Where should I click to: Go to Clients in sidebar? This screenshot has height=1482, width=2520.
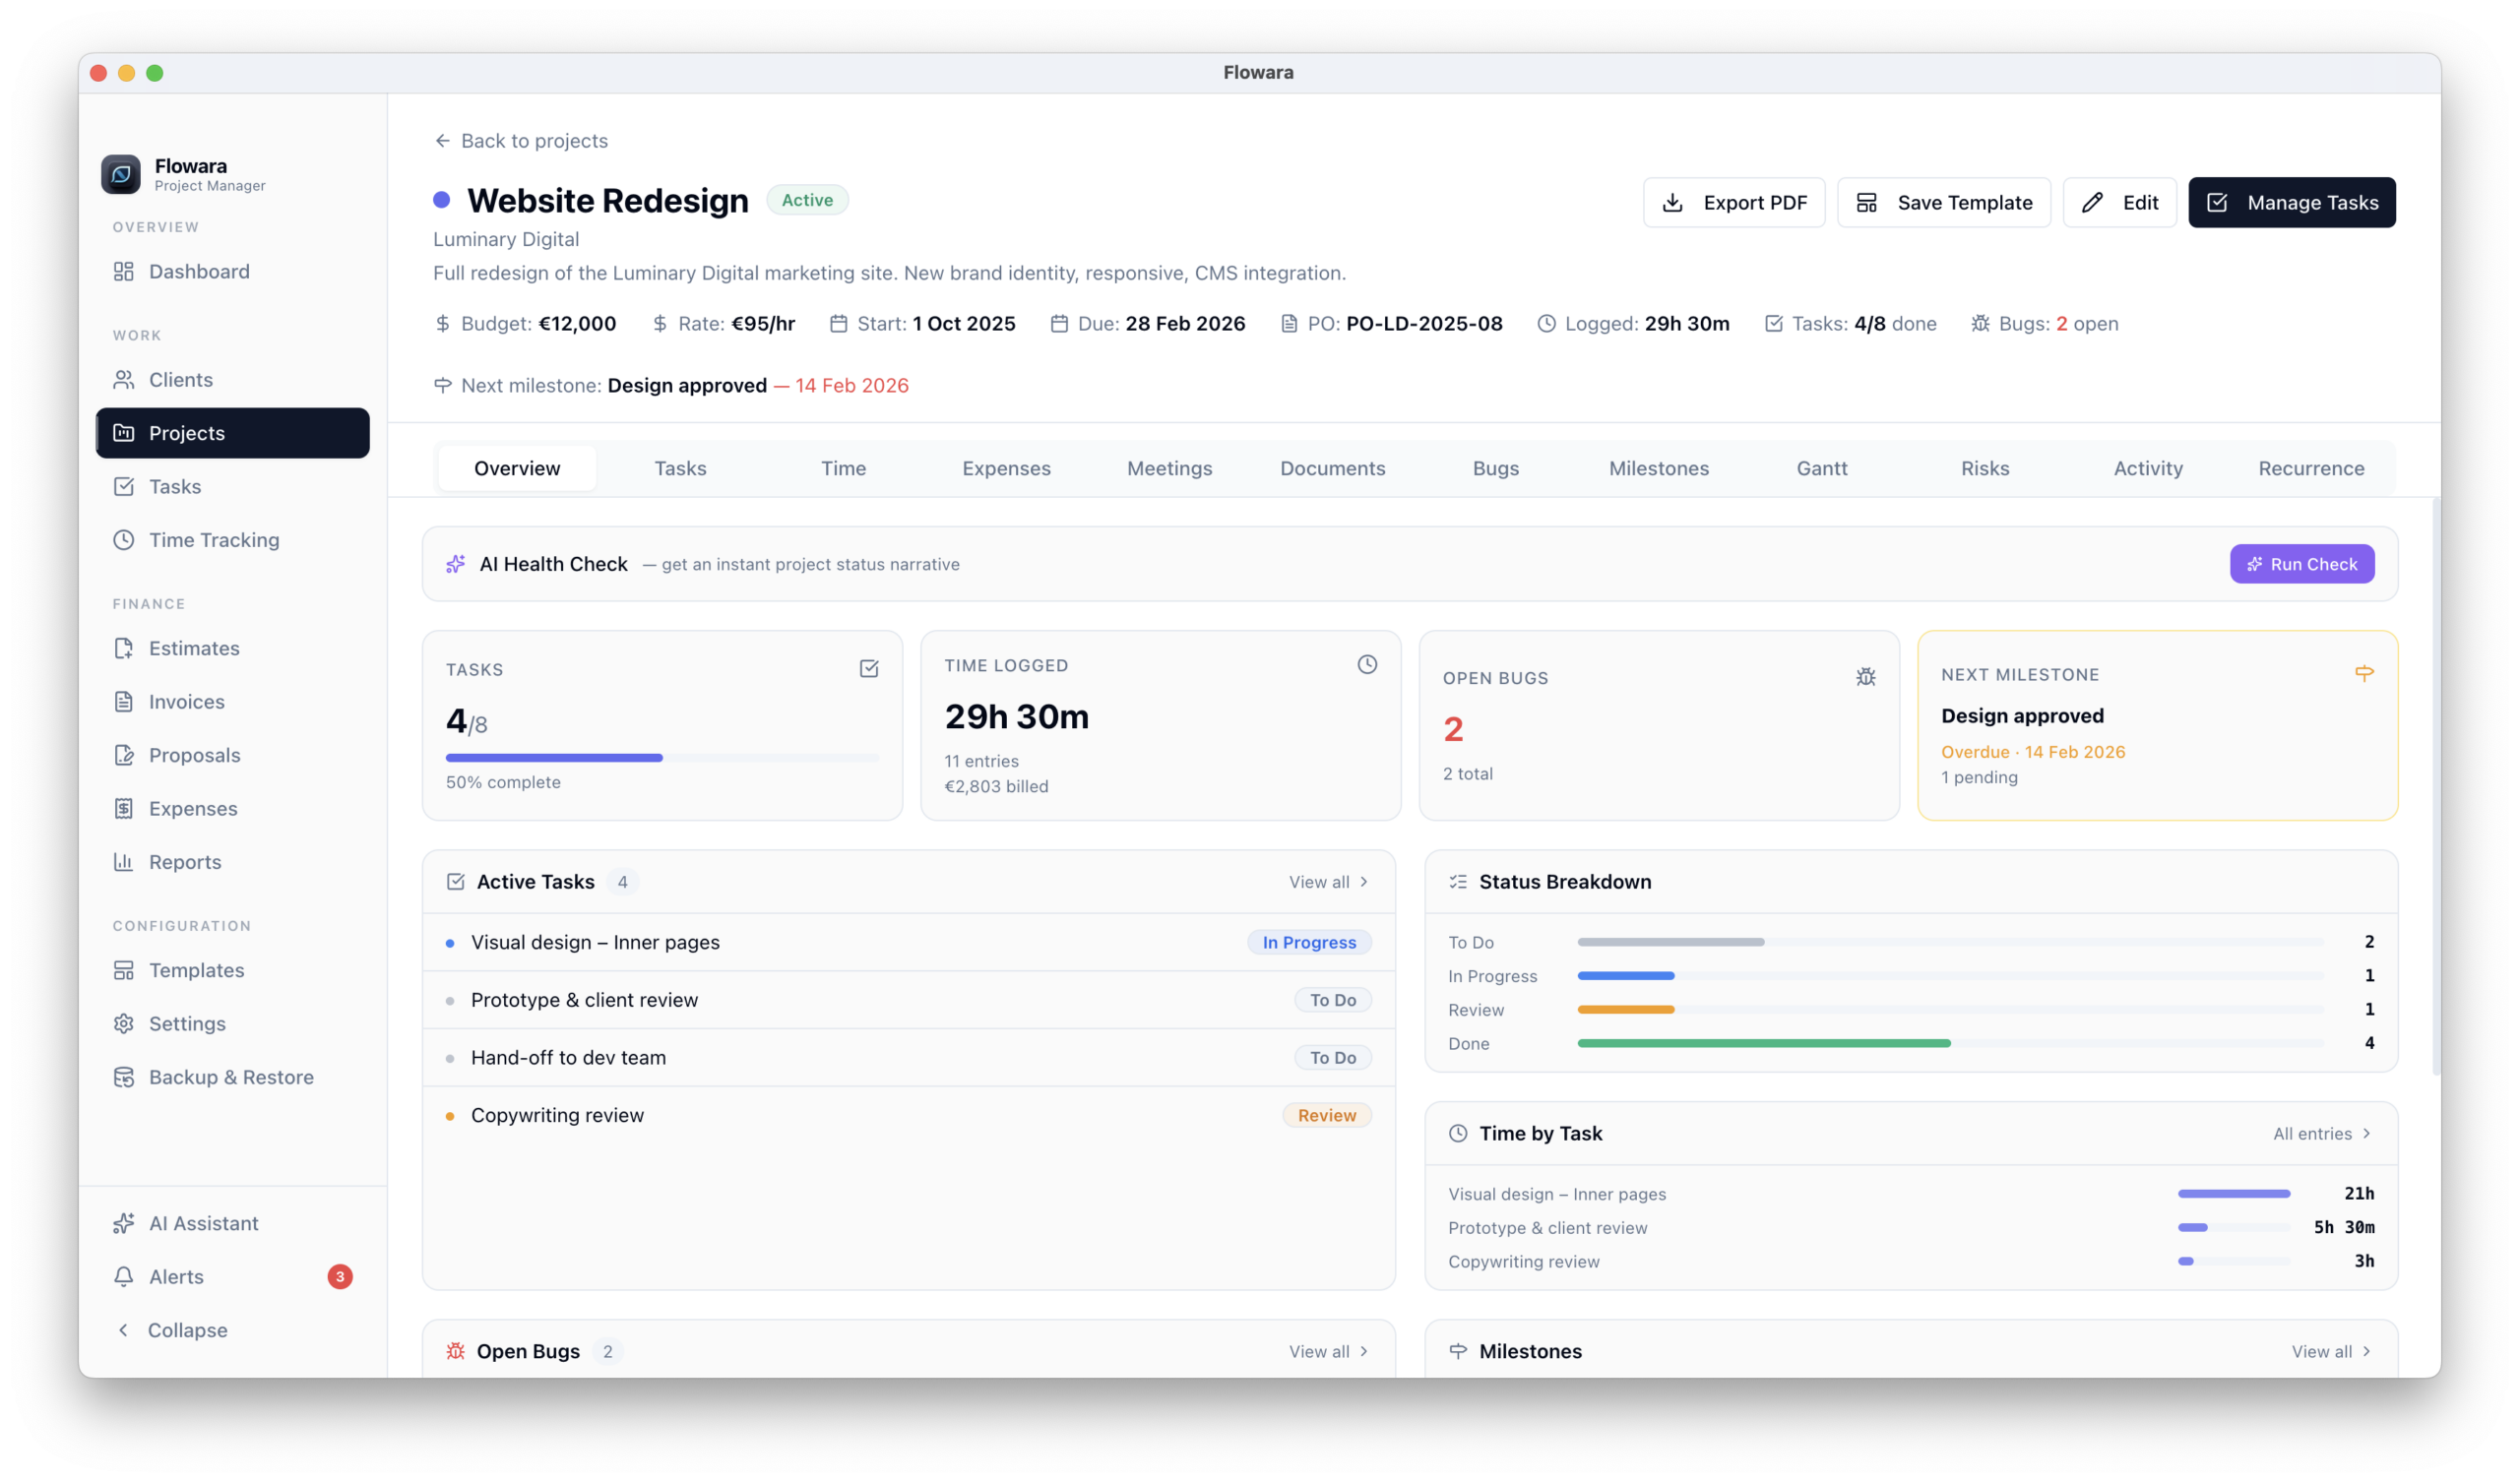pyautogui.click(x=232, y=379)
